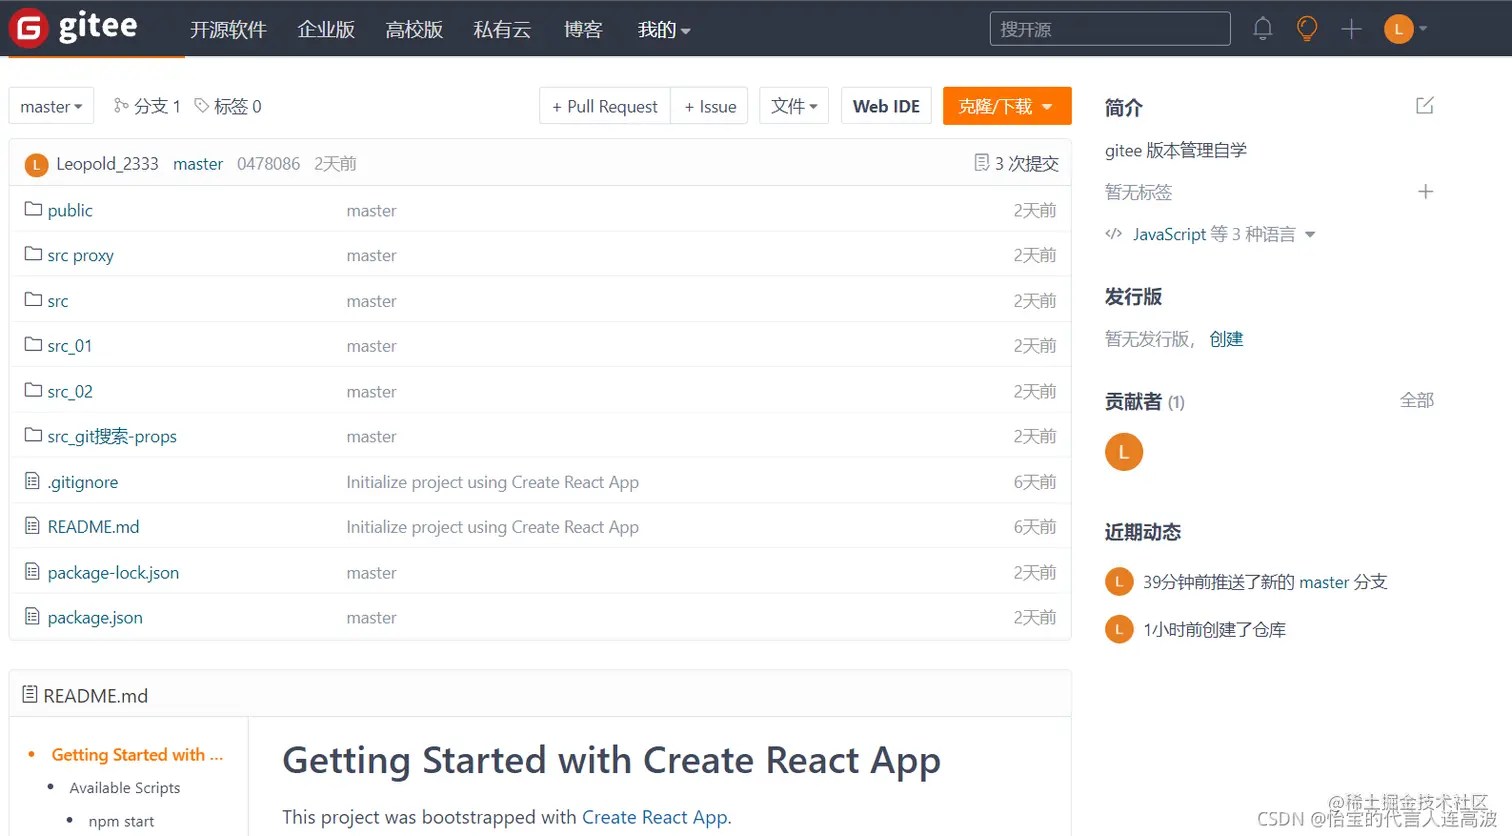View 标签 0 tags link
This screenshot has height=836, width=1512.
point(228,106)
